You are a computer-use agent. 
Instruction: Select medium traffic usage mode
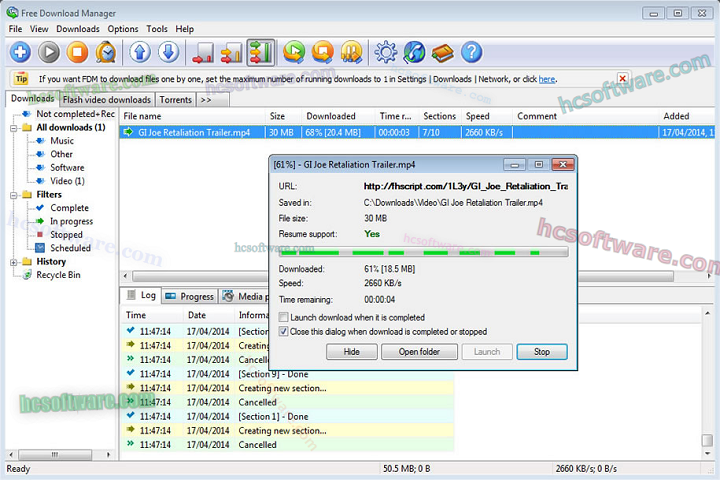[231, 52]
